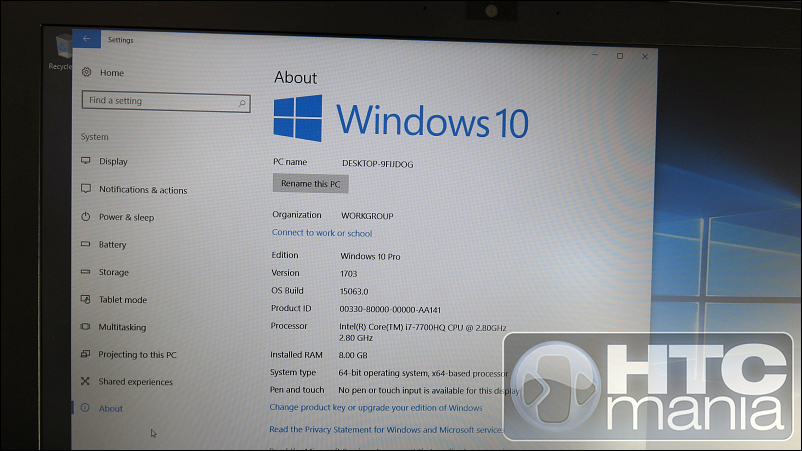This screenshot has height=451, width=802.
Task: Click the Battery icon
Action: coord(85,244)
